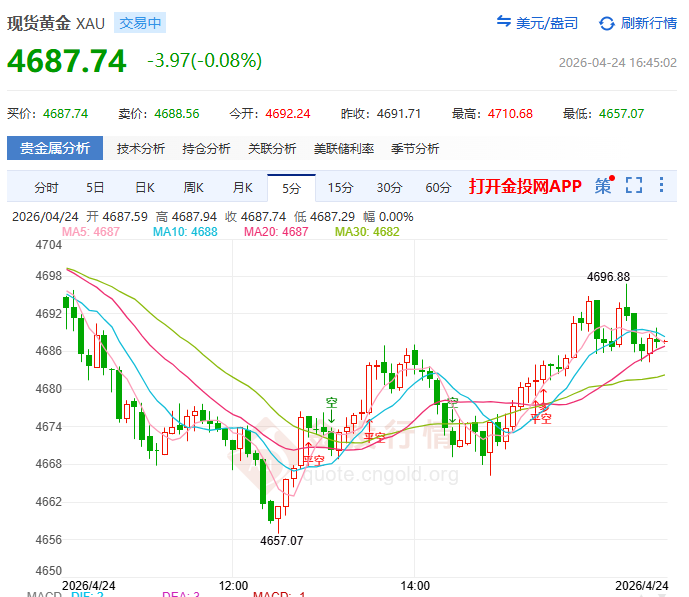The width and height of the screenshot is (689, 597).
Task: Click the 4704 price axis label
Action: click(49, 245)
